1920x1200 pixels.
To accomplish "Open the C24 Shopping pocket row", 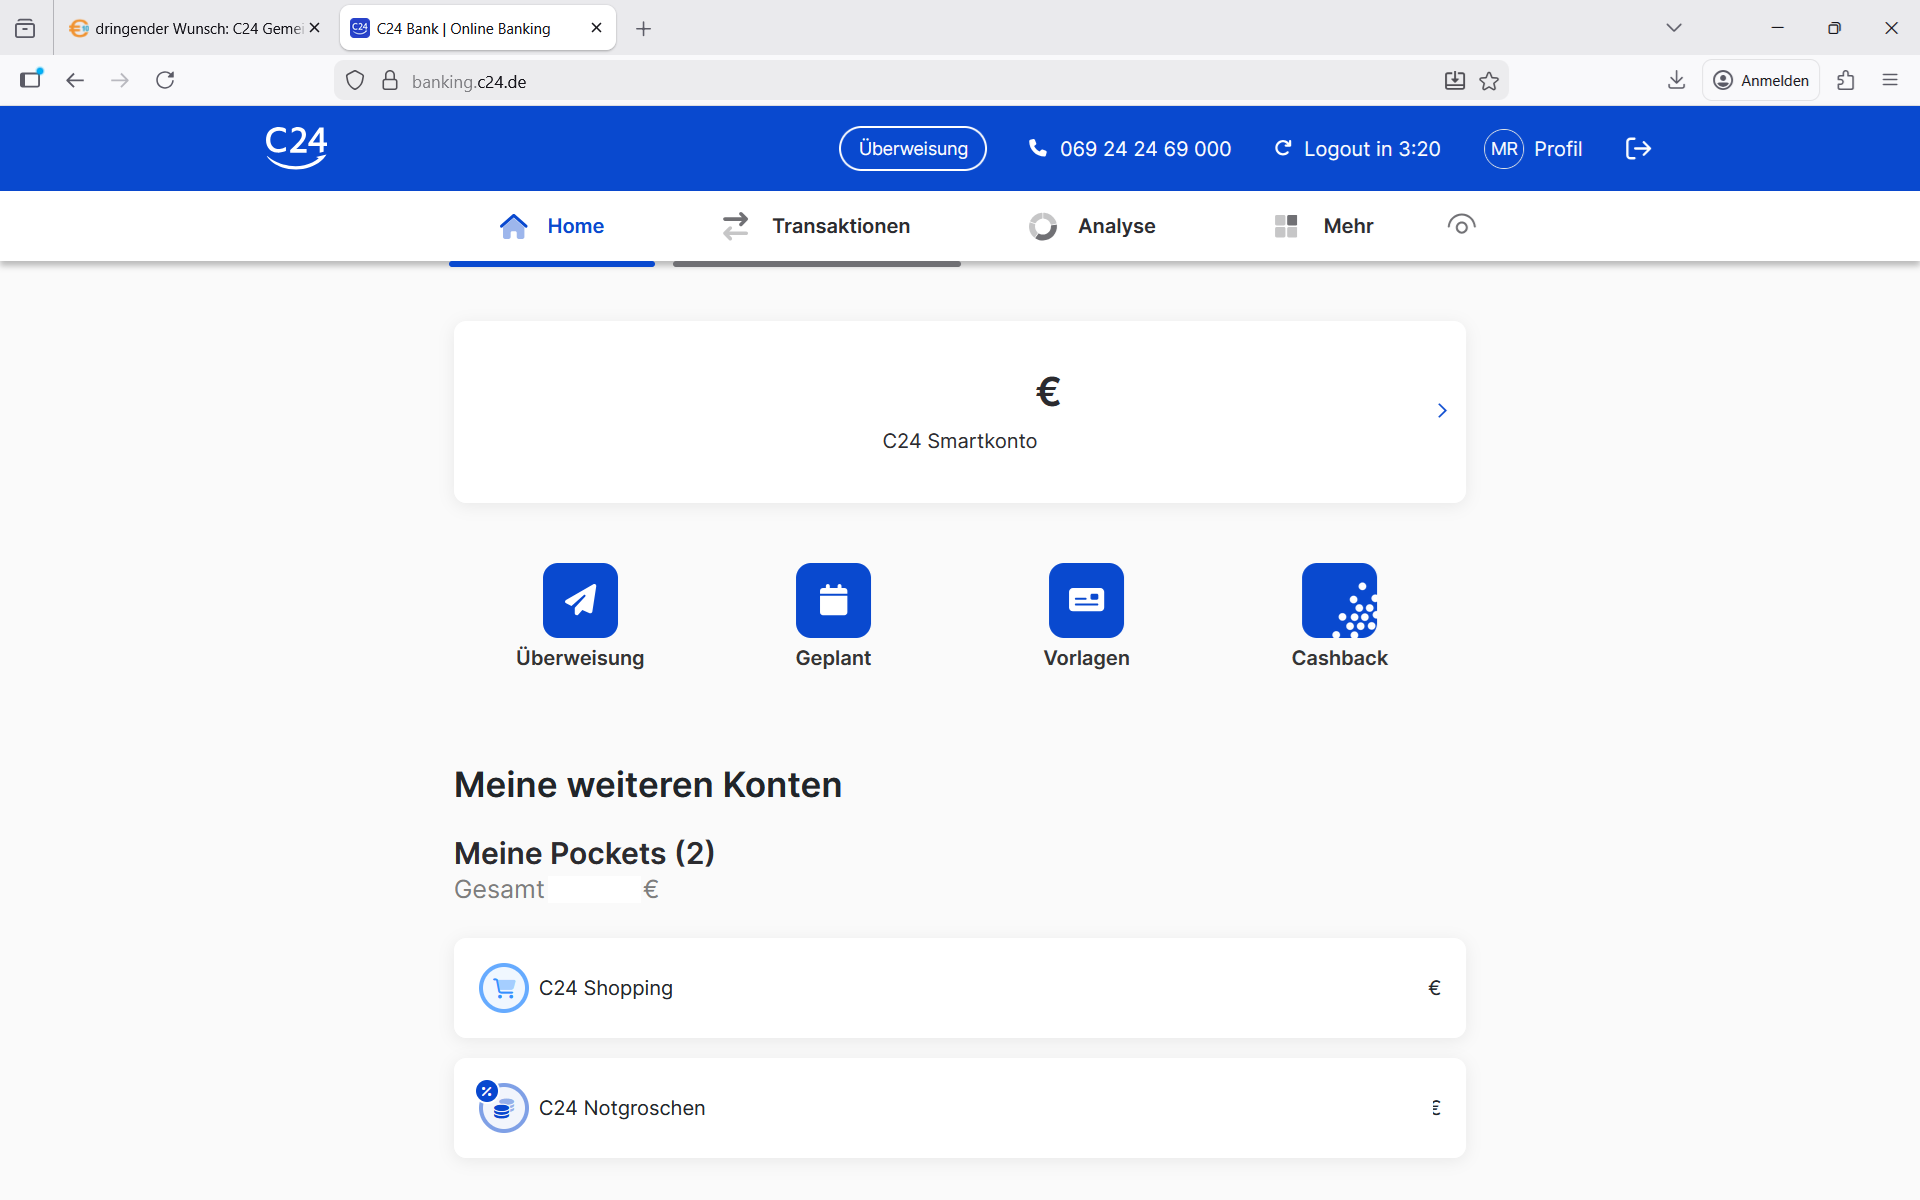I will pos(960,988).
